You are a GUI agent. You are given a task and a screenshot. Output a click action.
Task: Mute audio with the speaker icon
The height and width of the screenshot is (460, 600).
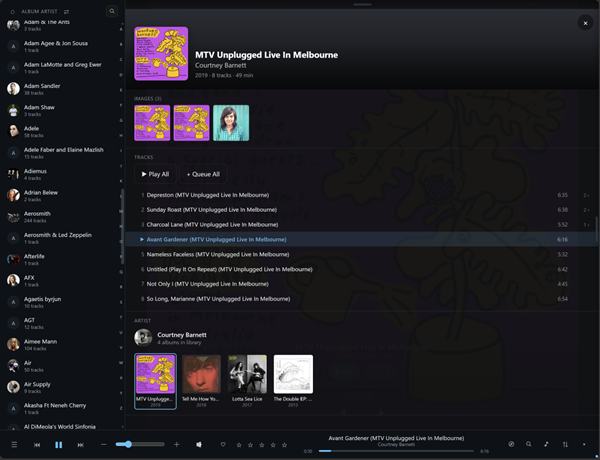pyautogui.click(x=199, y=444)
